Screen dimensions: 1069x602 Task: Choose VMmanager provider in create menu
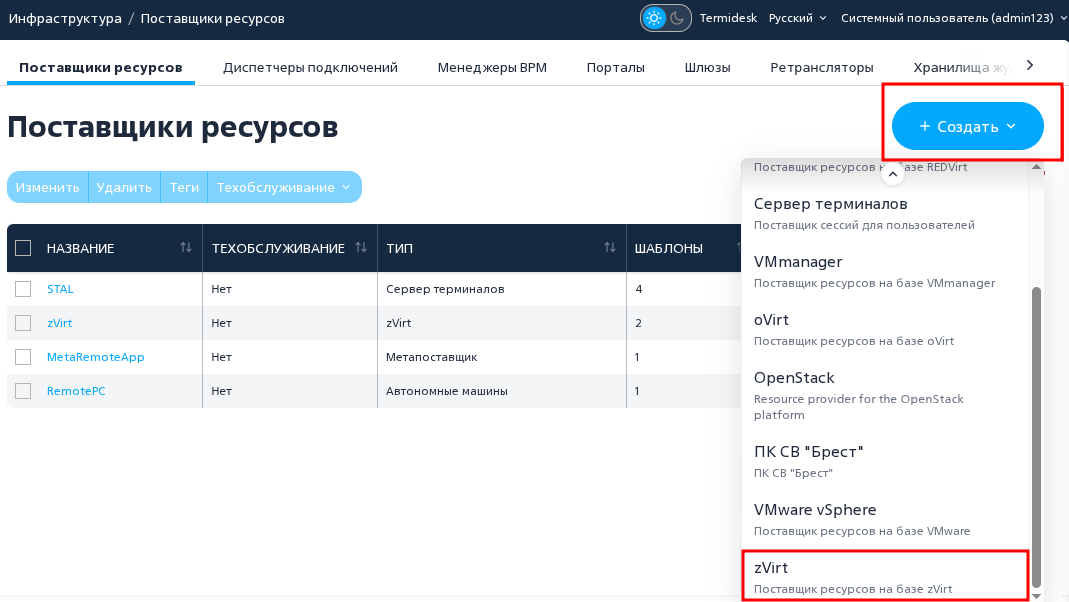tap(884, 271)
